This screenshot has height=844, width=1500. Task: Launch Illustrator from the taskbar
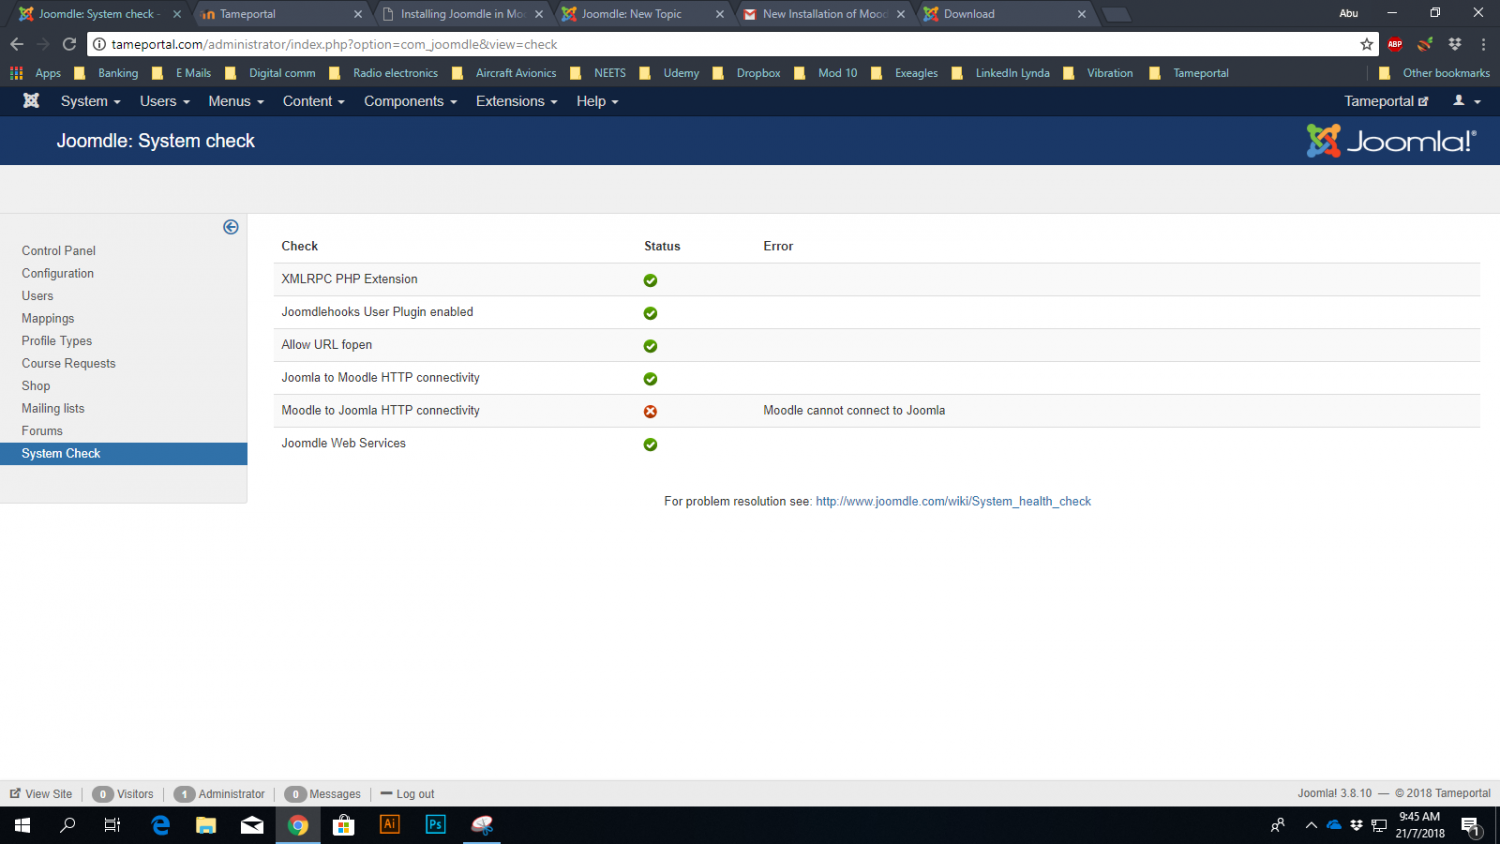pyautogui.click(x=390, y=825)
